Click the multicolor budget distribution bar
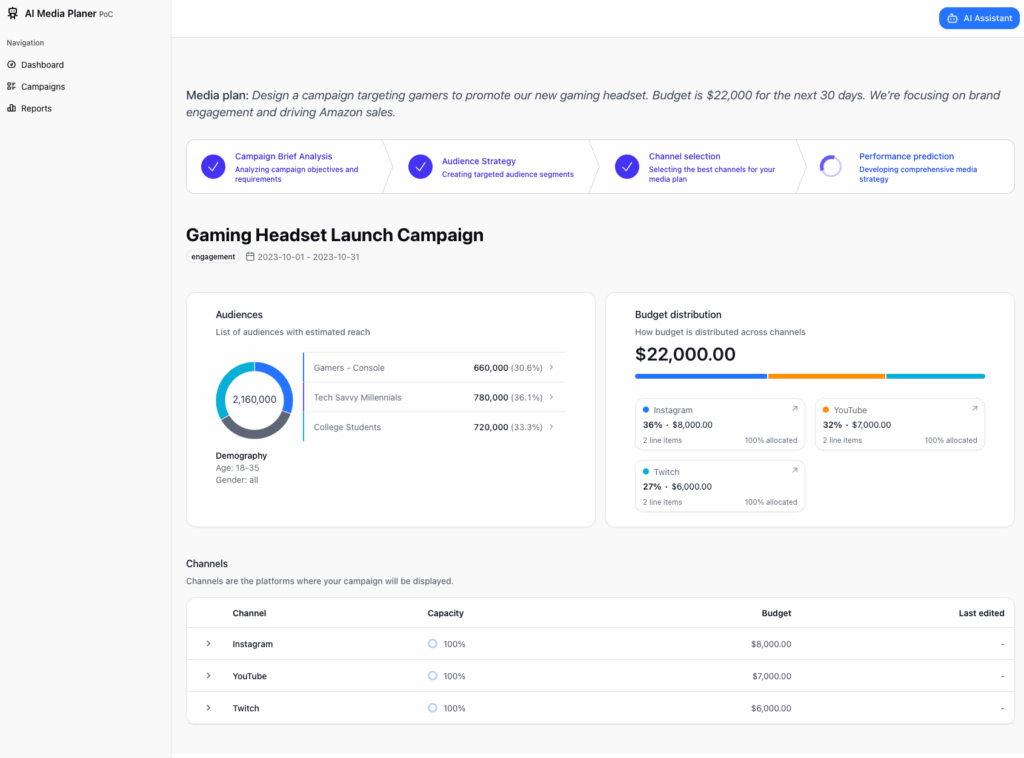 (810, 376)
